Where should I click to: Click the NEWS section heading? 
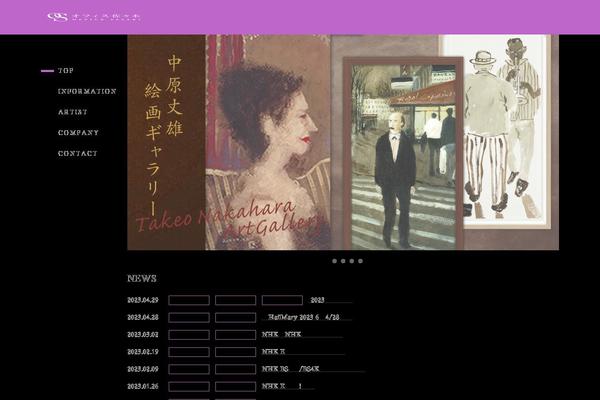[142, 278]
